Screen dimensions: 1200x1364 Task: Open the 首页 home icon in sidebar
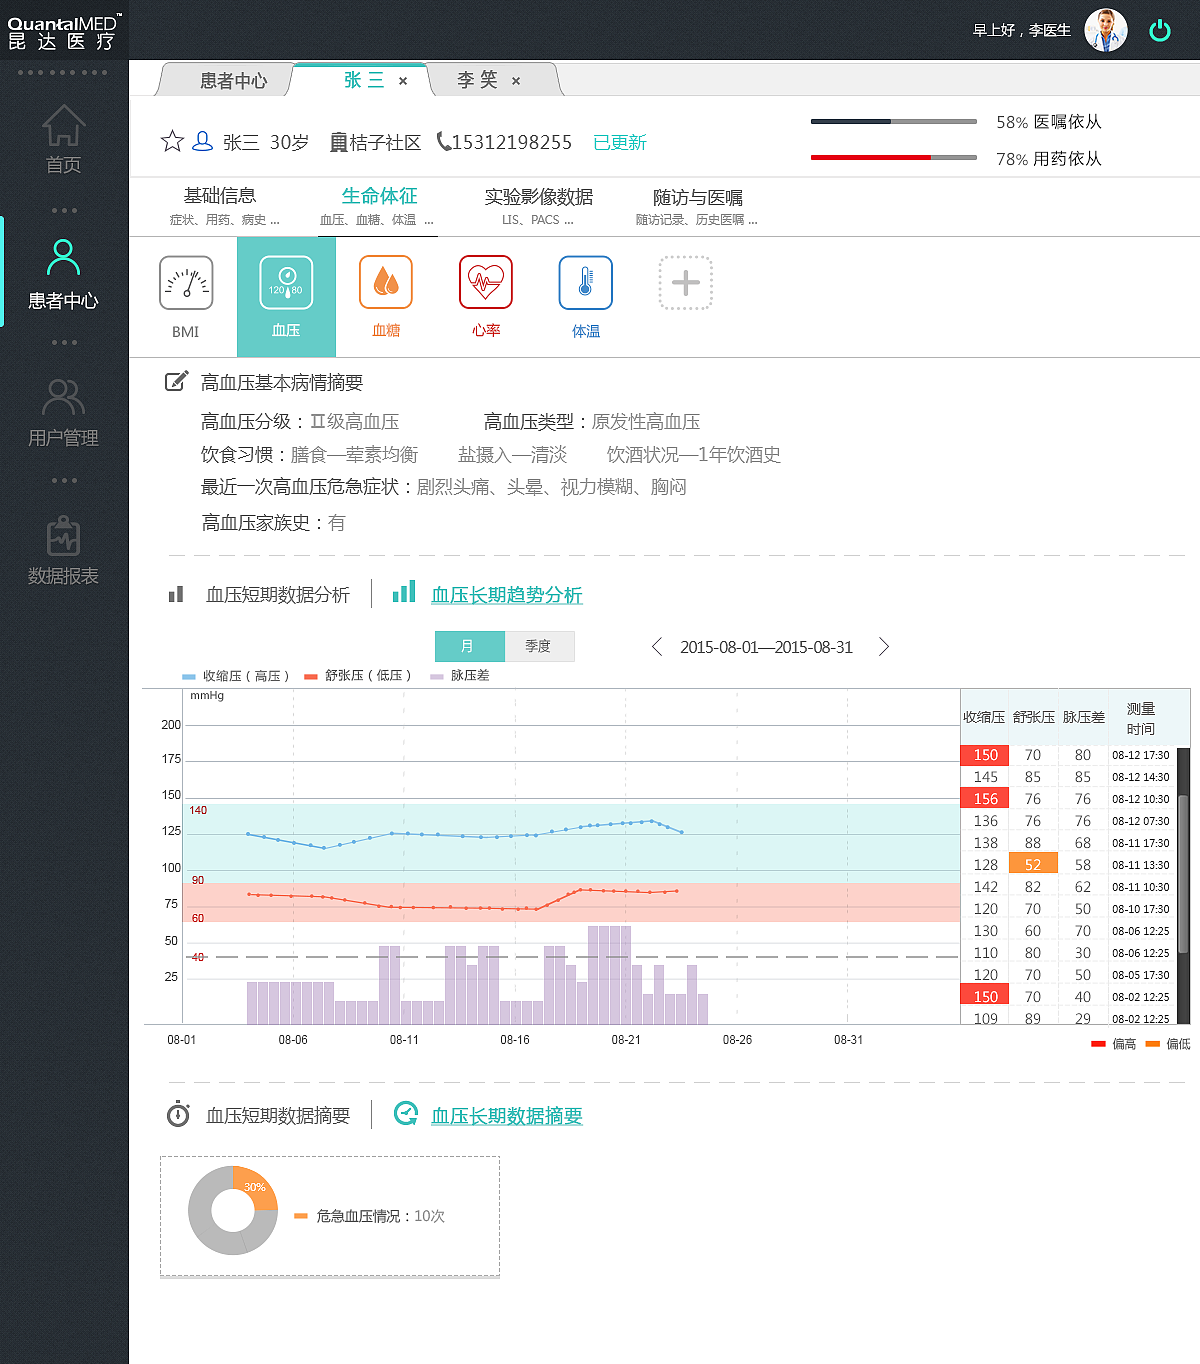(x=63, y=126)
